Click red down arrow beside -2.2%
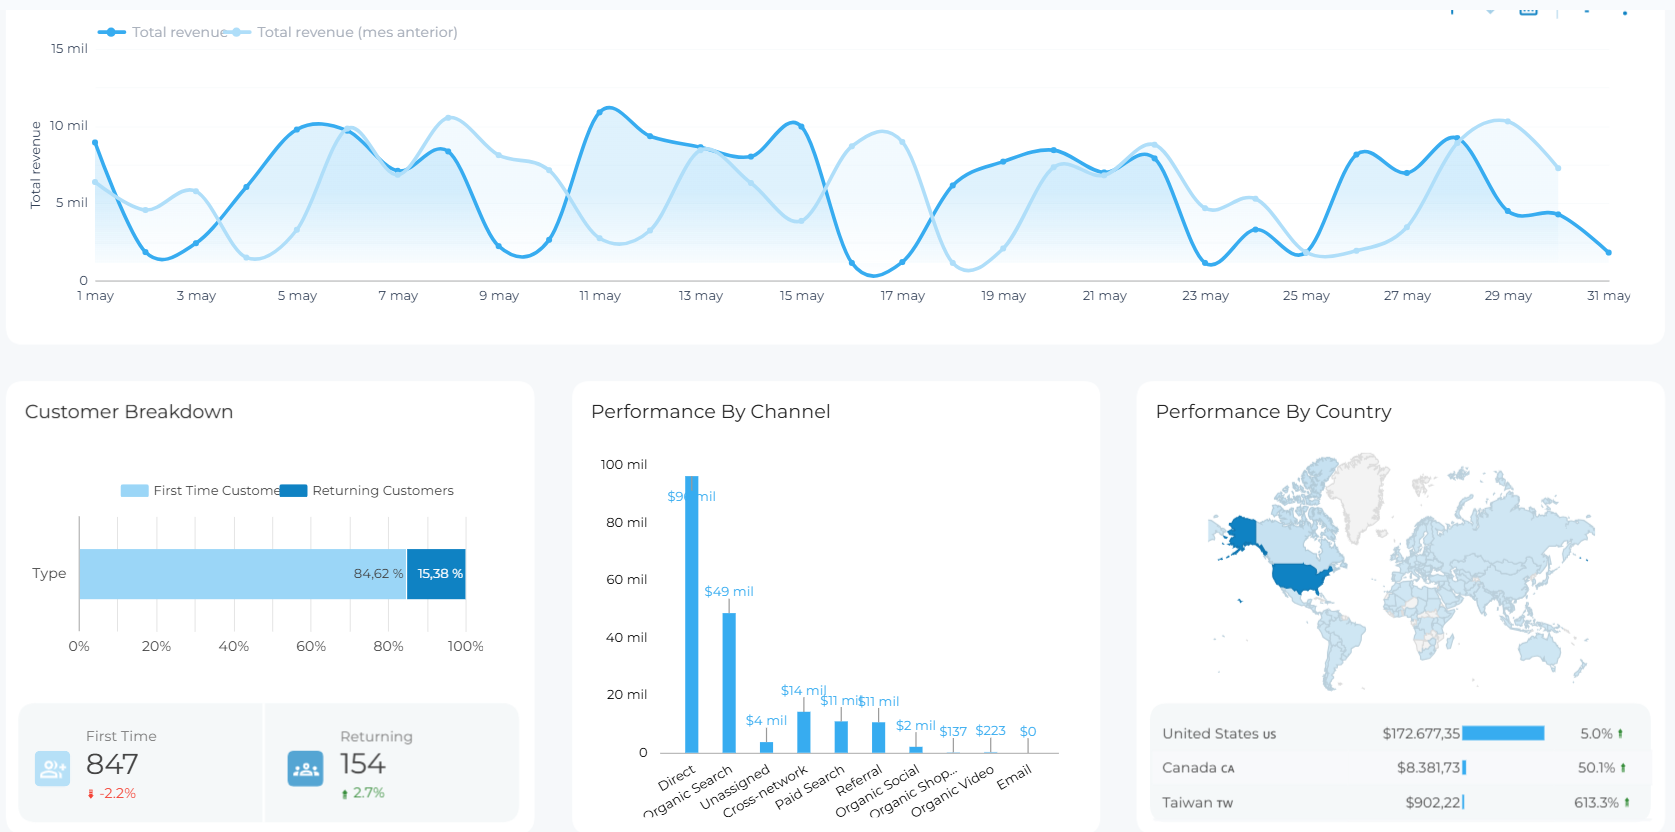Viewport: 1675px width, 832px height. (91, 794)
